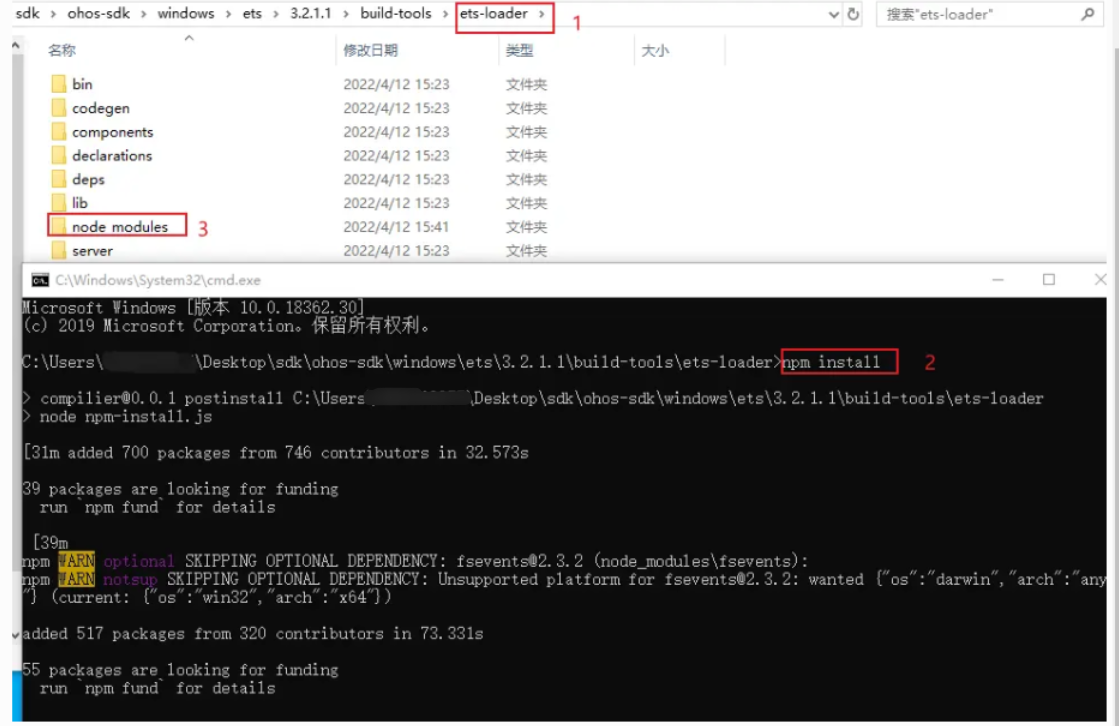Open the server folder
This screenshot has height=726, width=1119.
click(90, 250)
